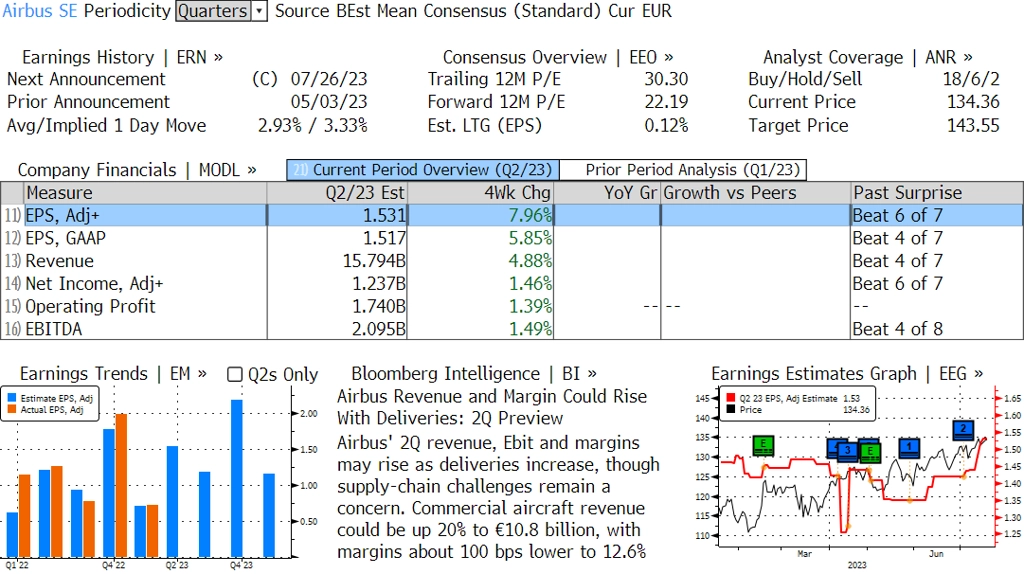Select the Net Income, Adj+ row

pyautogui.click(x=512, y=284)
